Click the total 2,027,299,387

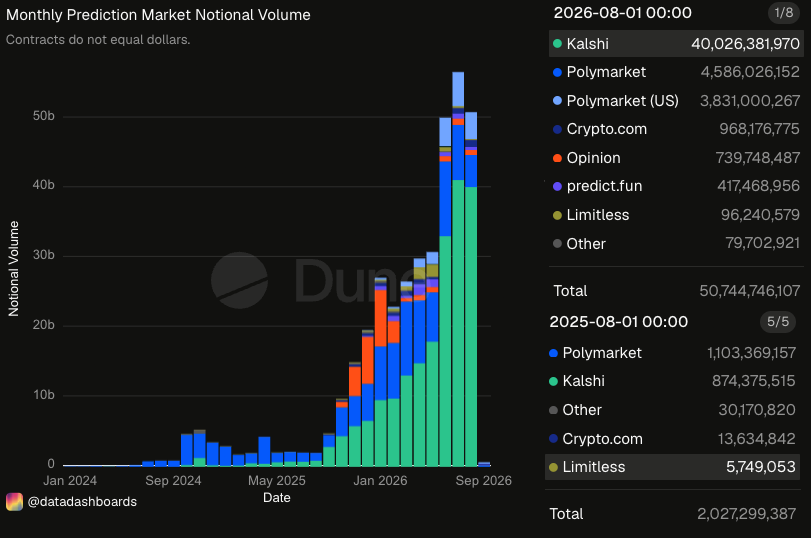(746, 514)
